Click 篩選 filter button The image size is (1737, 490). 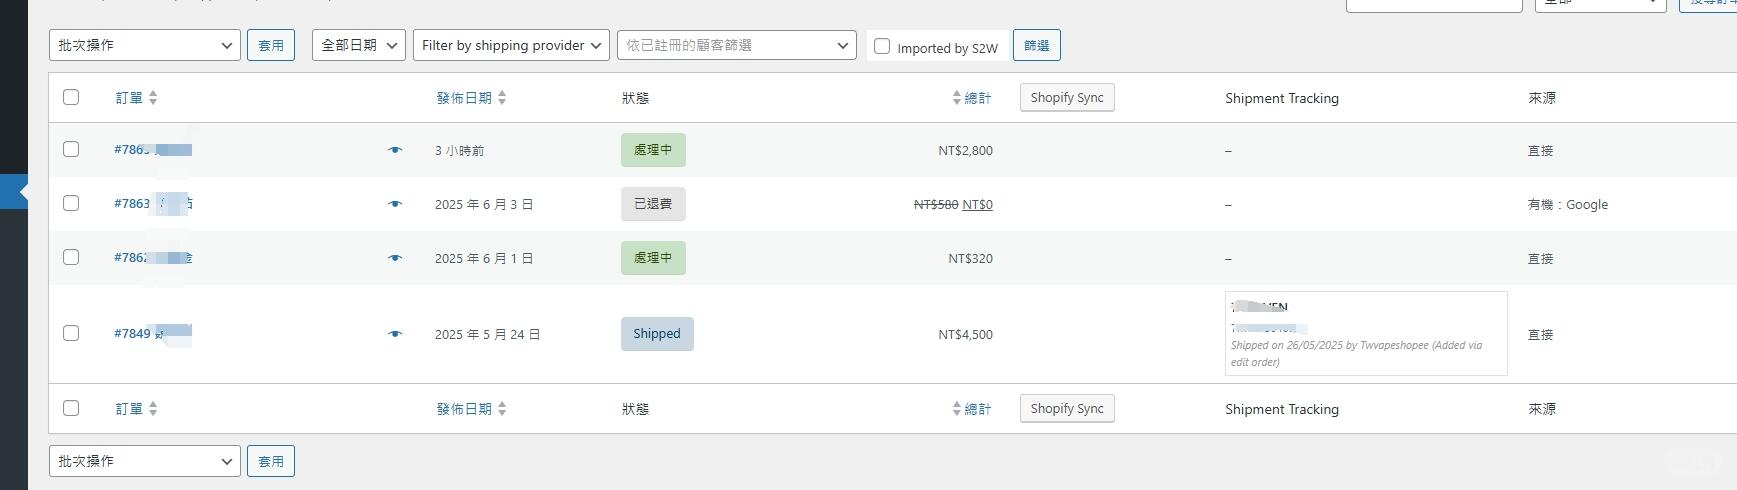pyautogui.click(x=1037, y=45)
